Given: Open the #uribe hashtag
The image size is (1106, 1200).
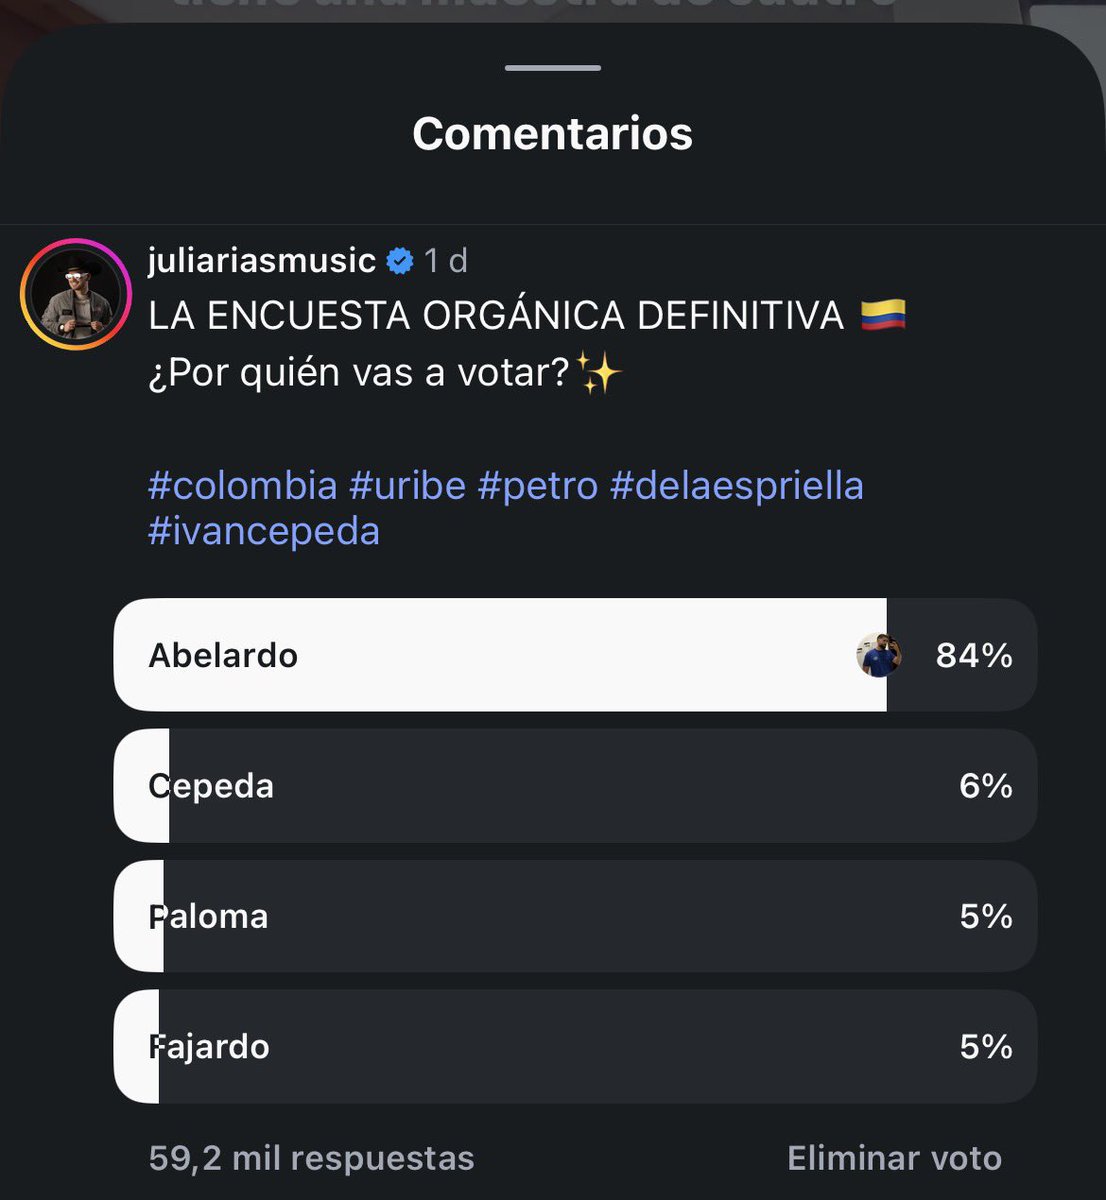Looking at the screenshot, I should tap(407, 486).
